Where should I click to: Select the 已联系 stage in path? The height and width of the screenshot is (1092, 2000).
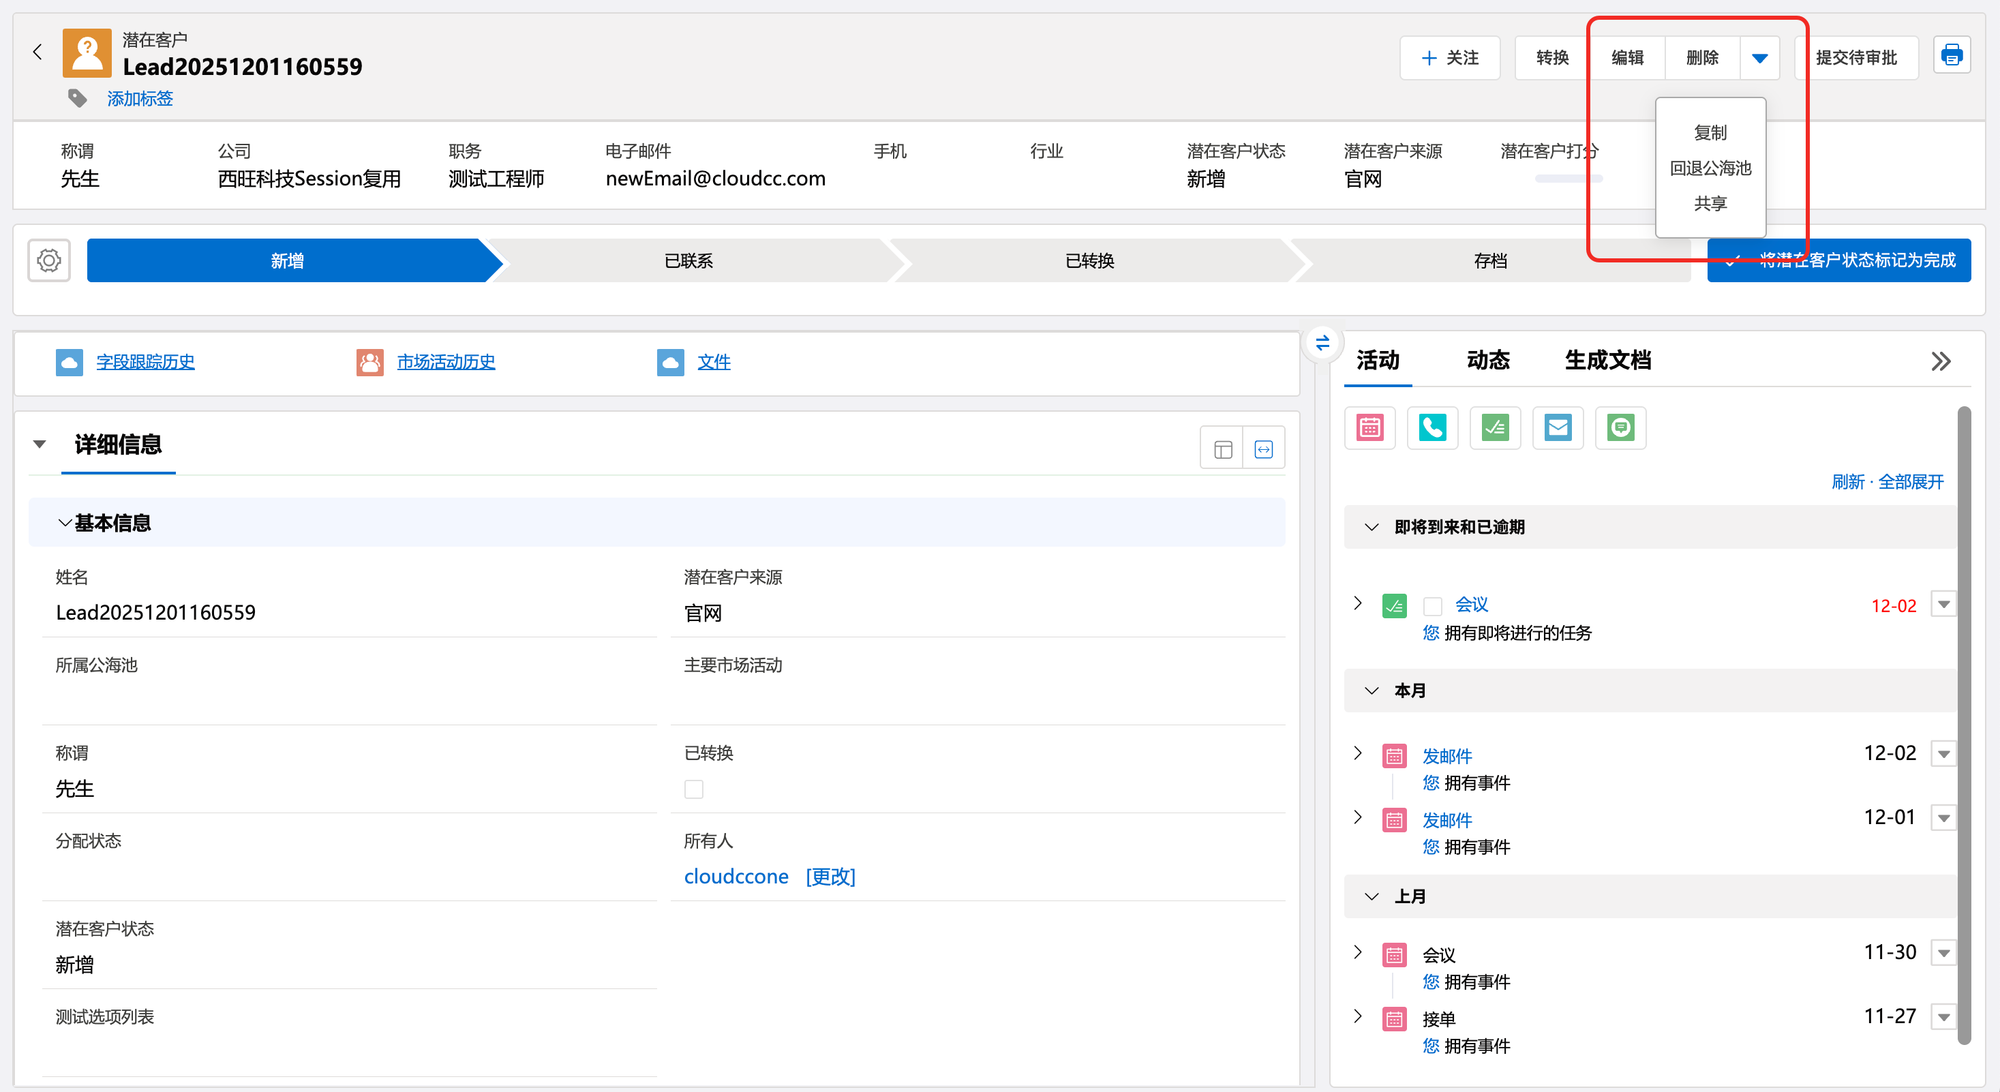[688, 261]
